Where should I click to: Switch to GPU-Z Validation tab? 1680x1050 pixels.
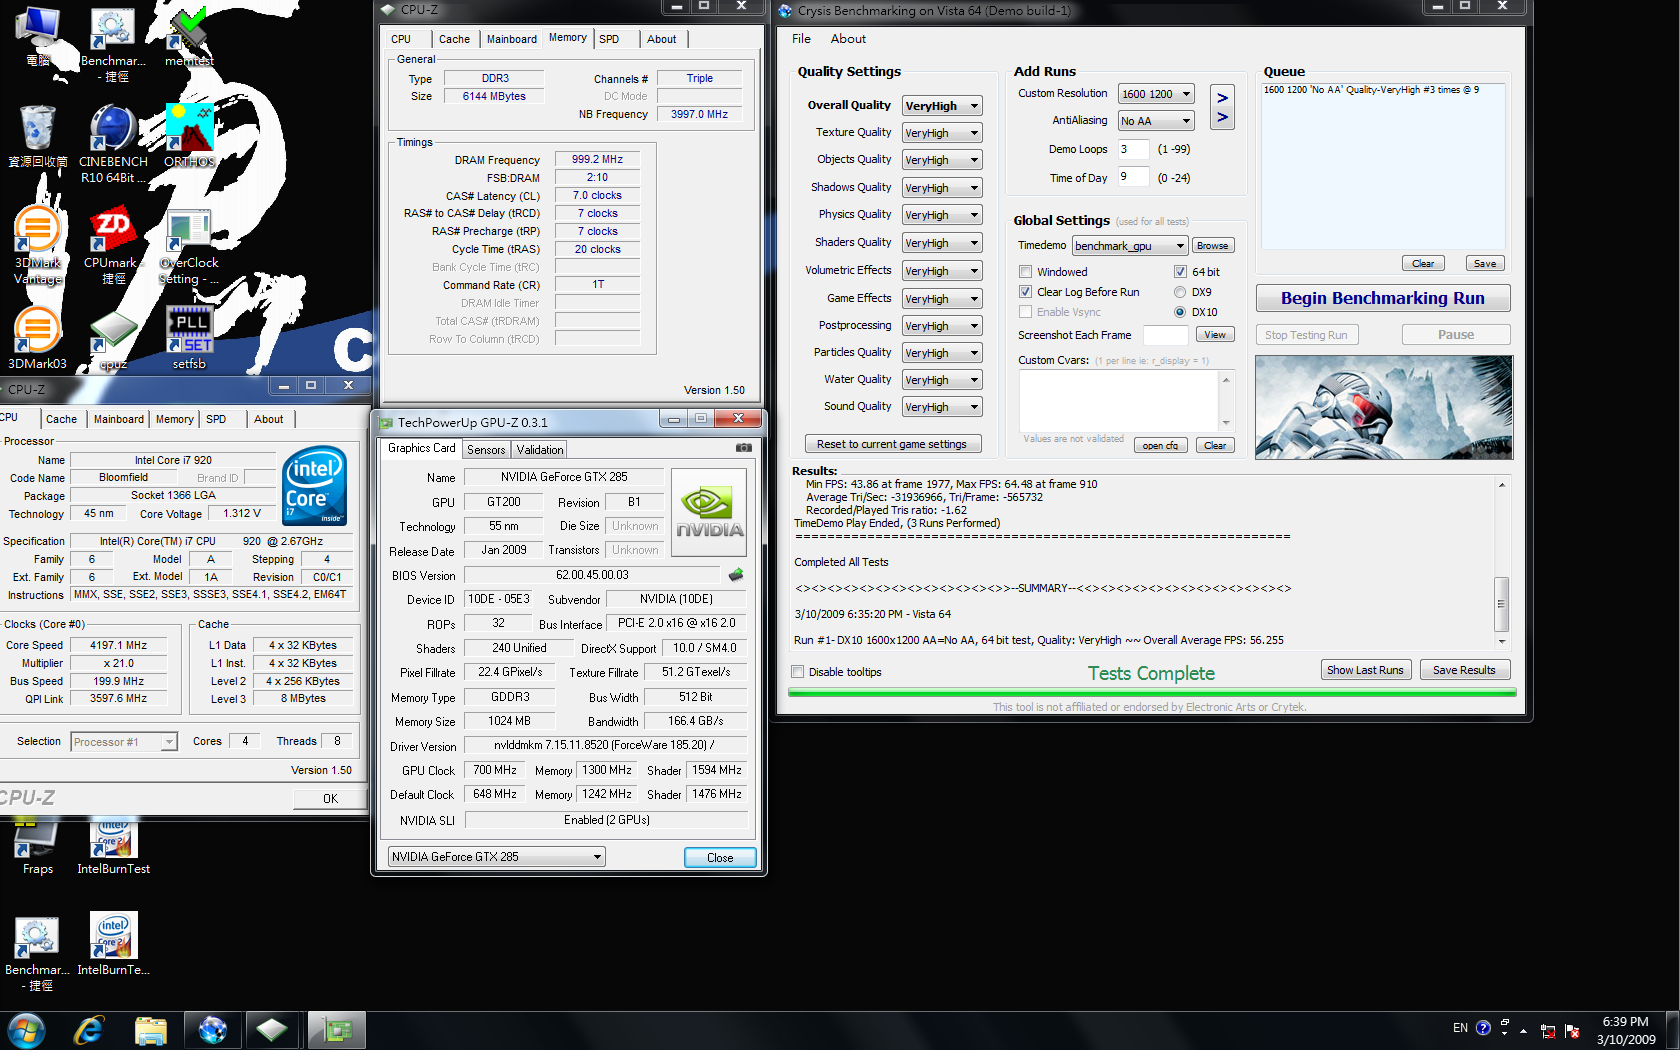(540, 450)
